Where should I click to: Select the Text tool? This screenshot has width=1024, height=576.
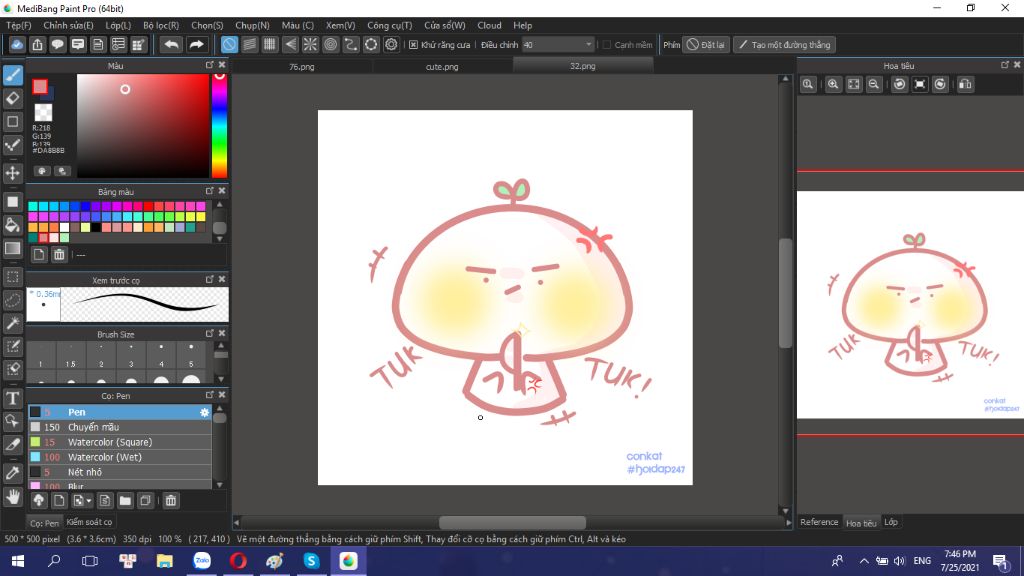coord(12,398)
